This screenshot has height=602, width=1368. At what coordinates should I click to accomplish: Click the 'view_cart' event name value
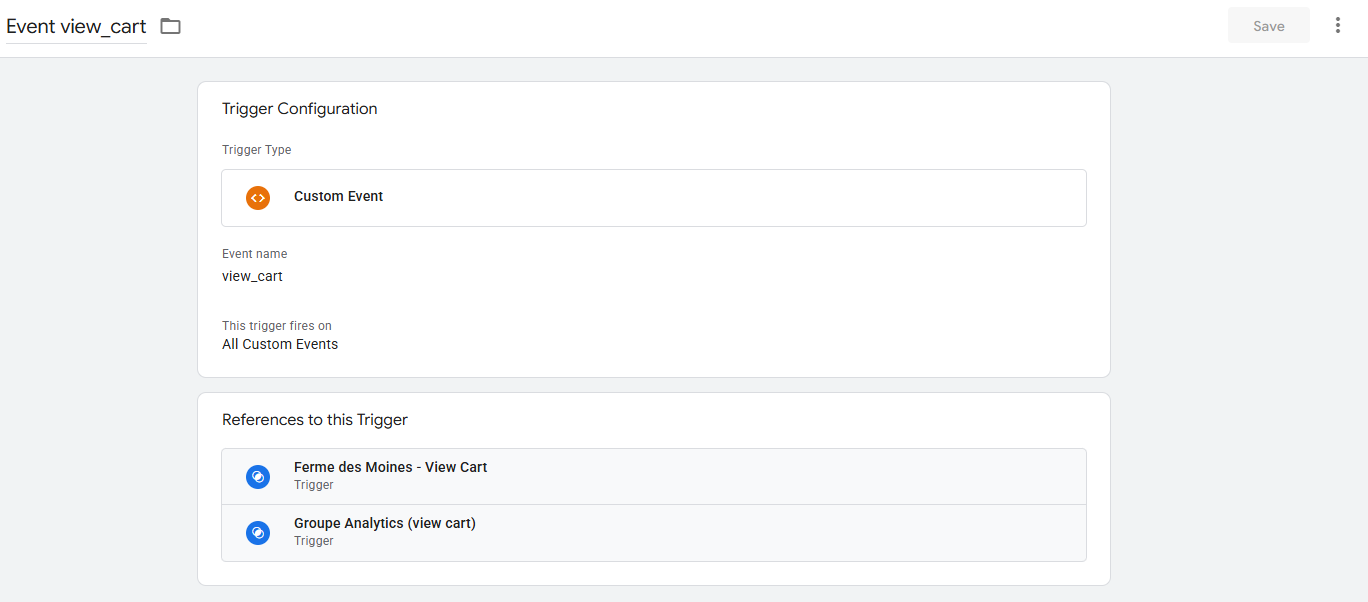(x=252, y=276)
